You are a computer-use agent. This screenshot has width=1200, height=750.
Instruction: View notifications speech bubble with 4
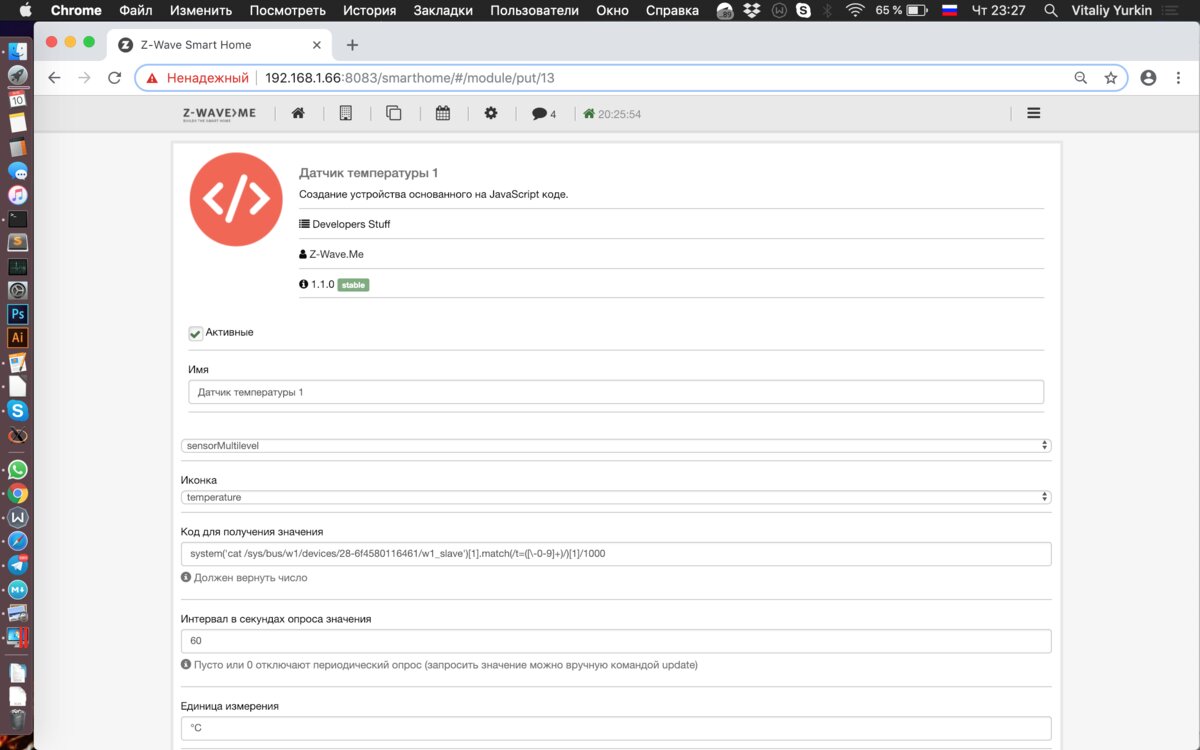[543, 114]
